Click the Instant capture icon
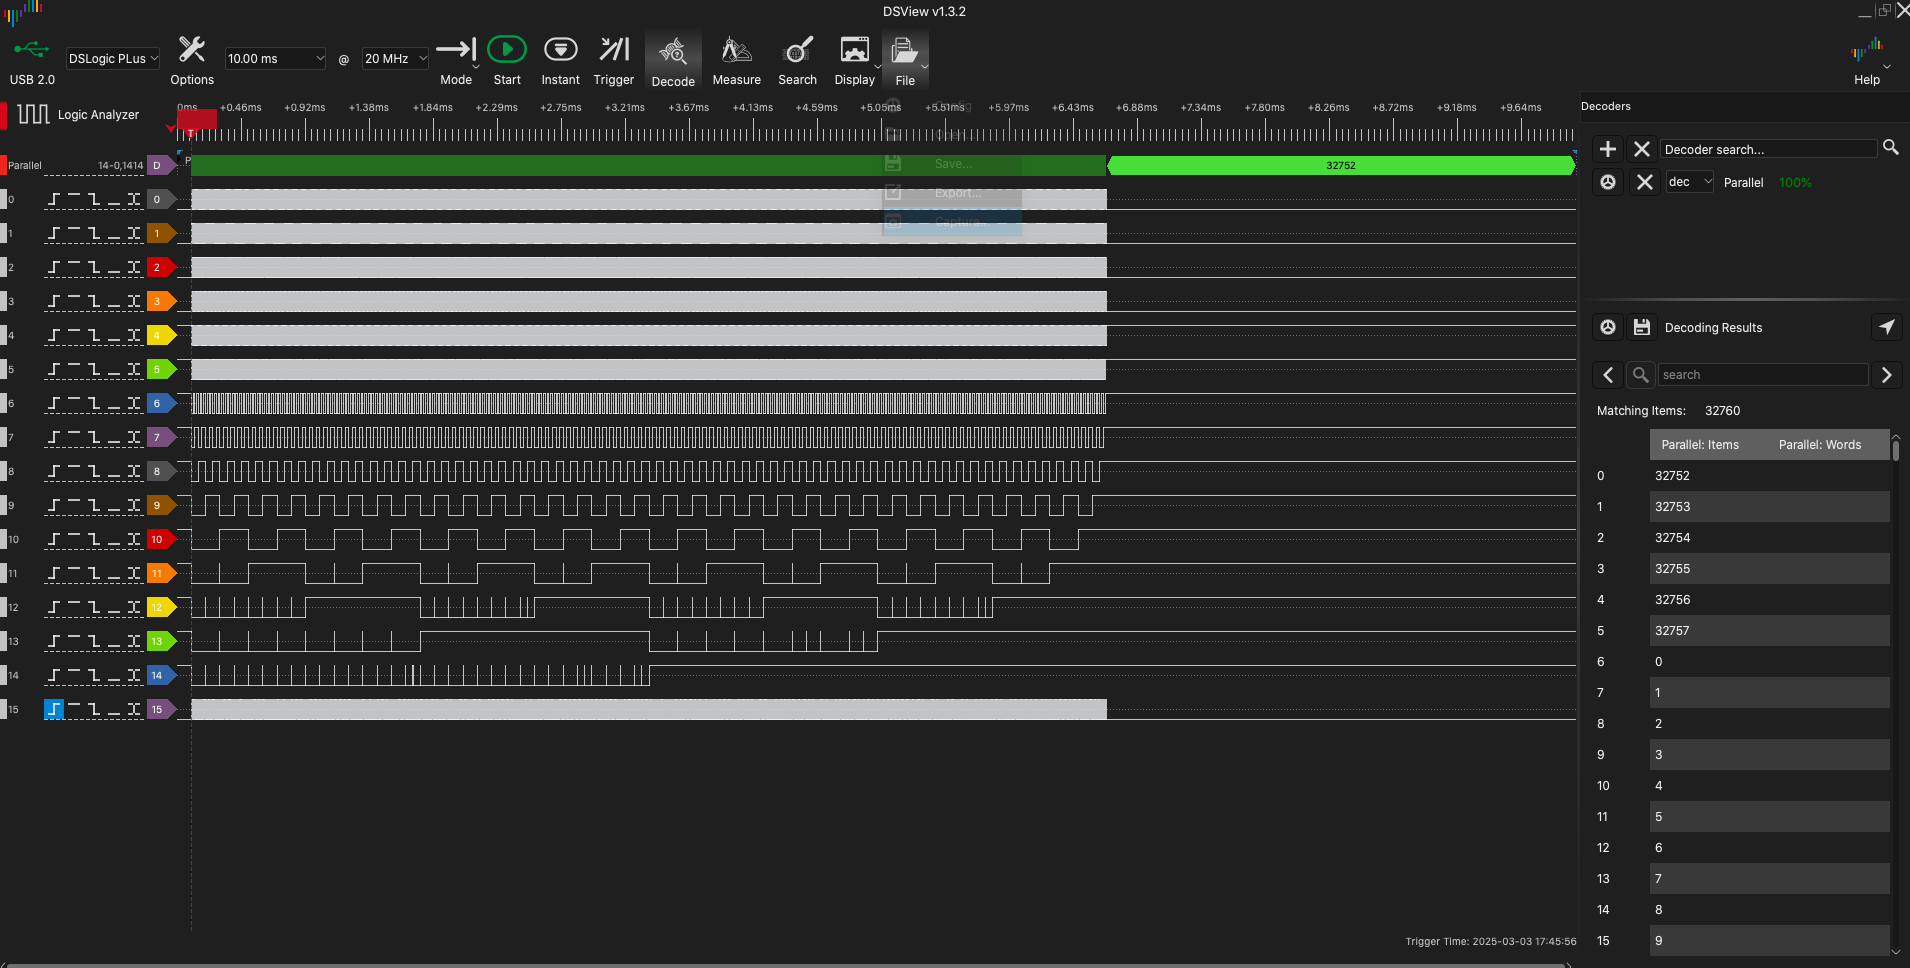 click(560, 49)
